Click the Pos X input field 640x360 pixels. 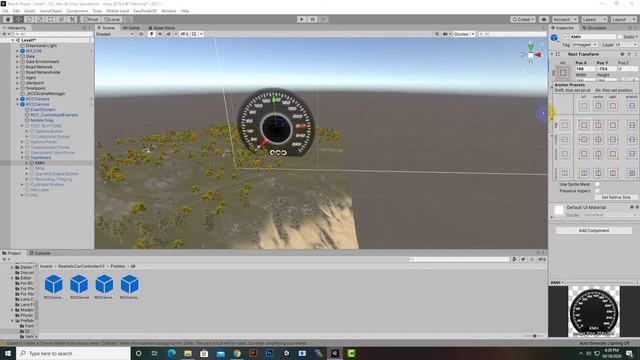(x=585, y=69)
